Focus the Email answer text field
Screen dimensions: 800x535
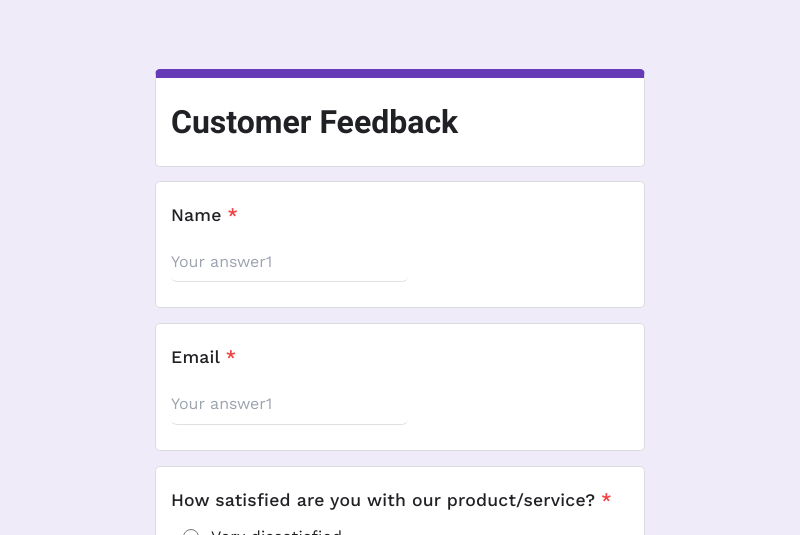(x=288, y=404)
